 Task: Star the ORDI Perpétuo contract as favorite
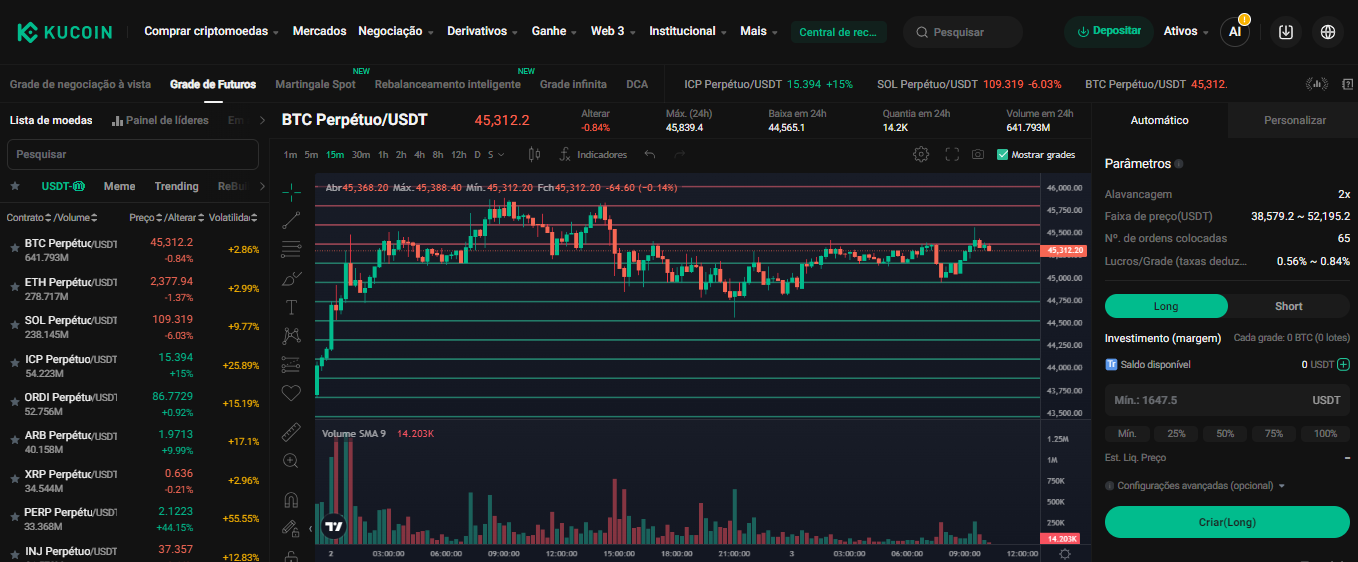pos(14,402)
